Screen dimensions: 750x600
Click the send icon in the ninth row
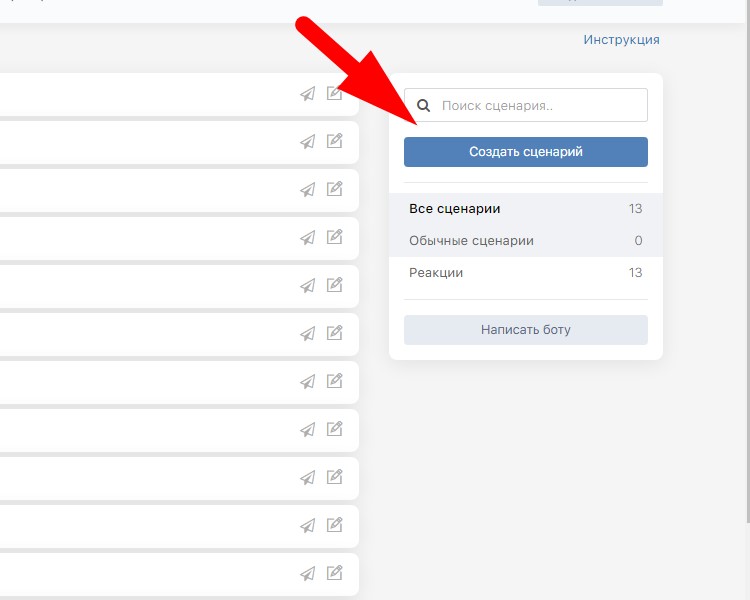point(307,478)
